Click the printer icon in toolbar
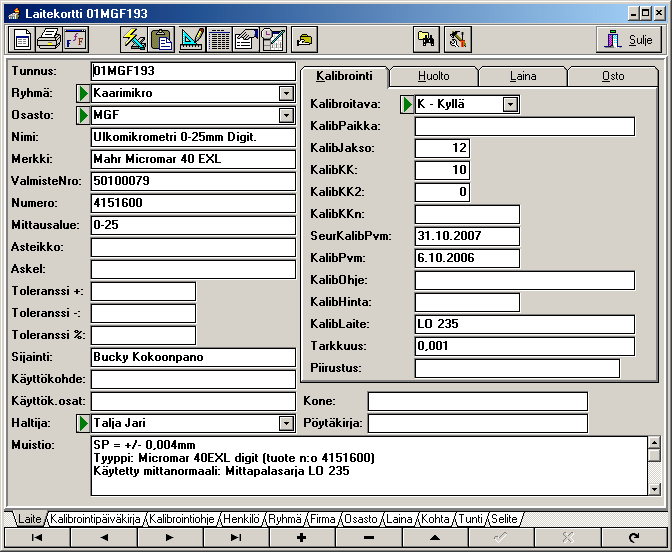672x552 pixels. 49,39
